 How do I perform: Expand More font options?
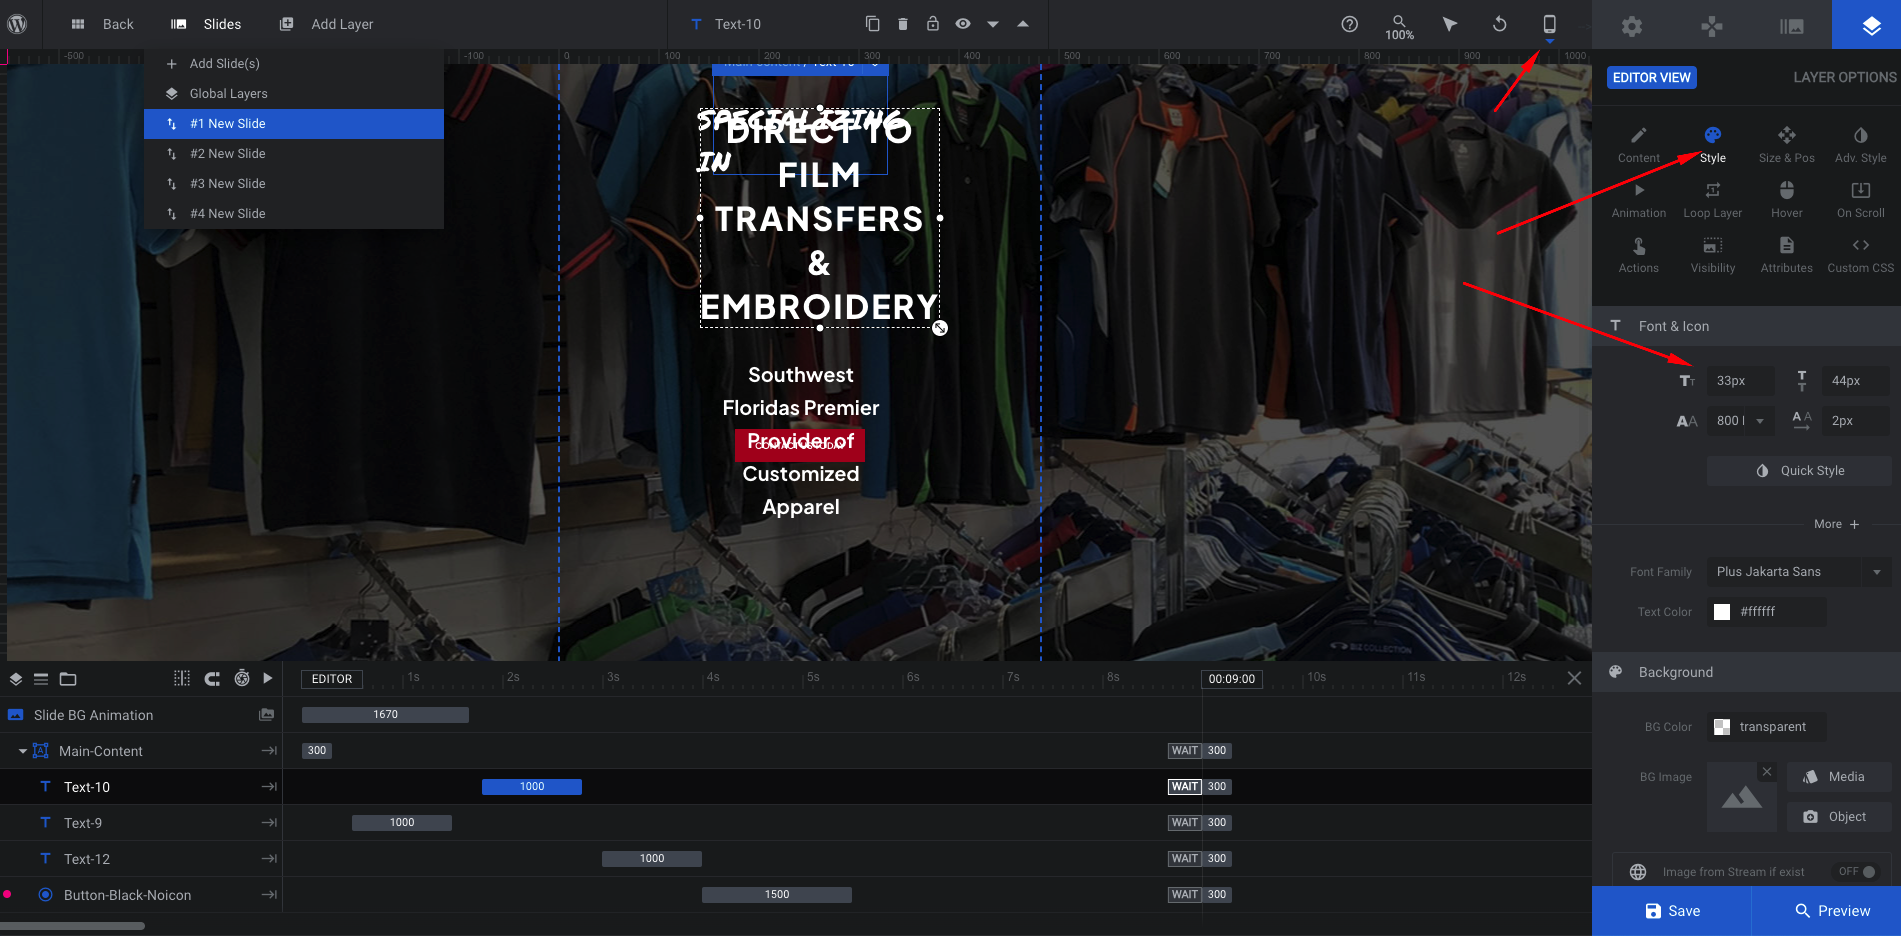1836,524
